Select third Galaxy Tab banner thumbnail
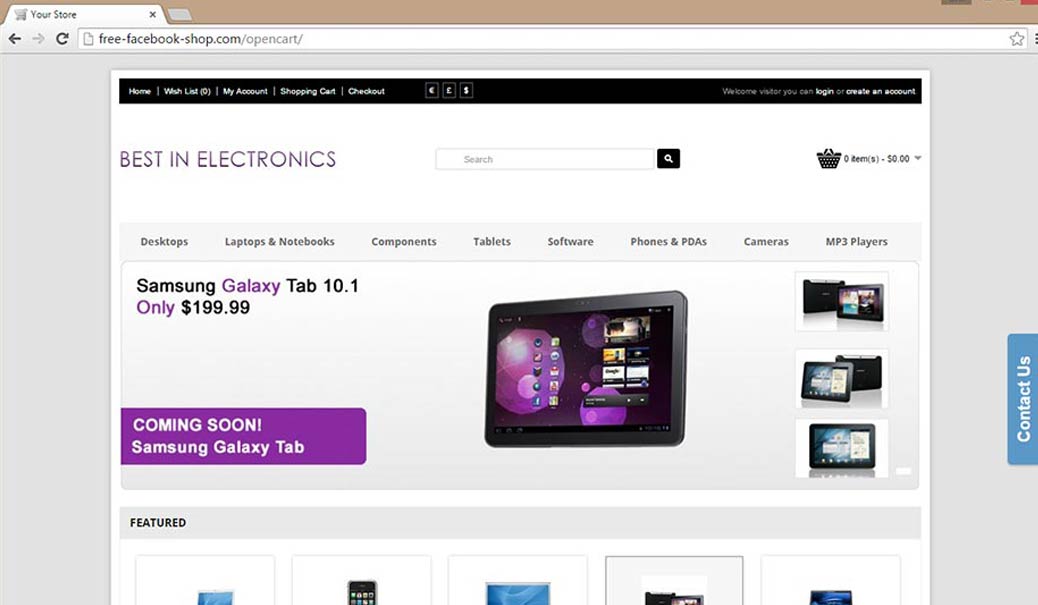Image resolution: width=1038 pixels, height=605 pixels. pos(842,448)
